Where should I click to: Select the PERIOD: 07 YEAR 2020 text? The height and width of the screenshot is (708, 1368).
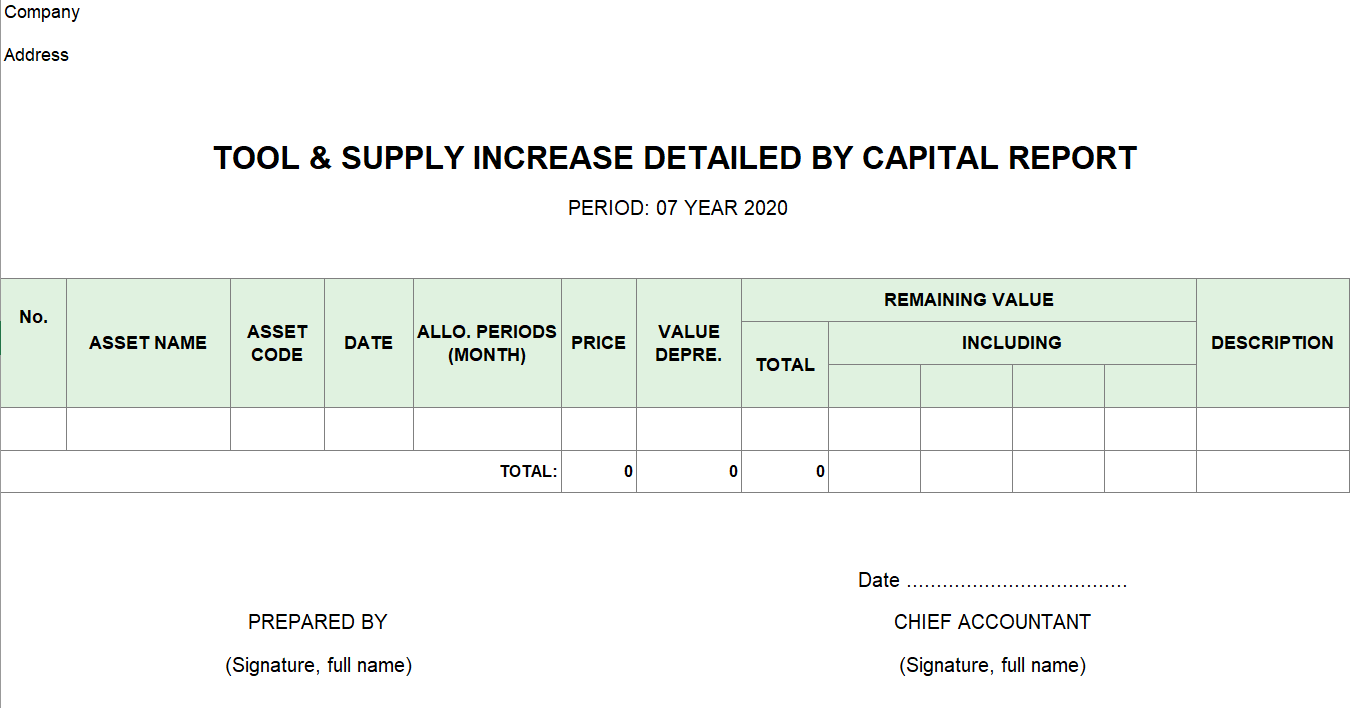coord(677,208)
